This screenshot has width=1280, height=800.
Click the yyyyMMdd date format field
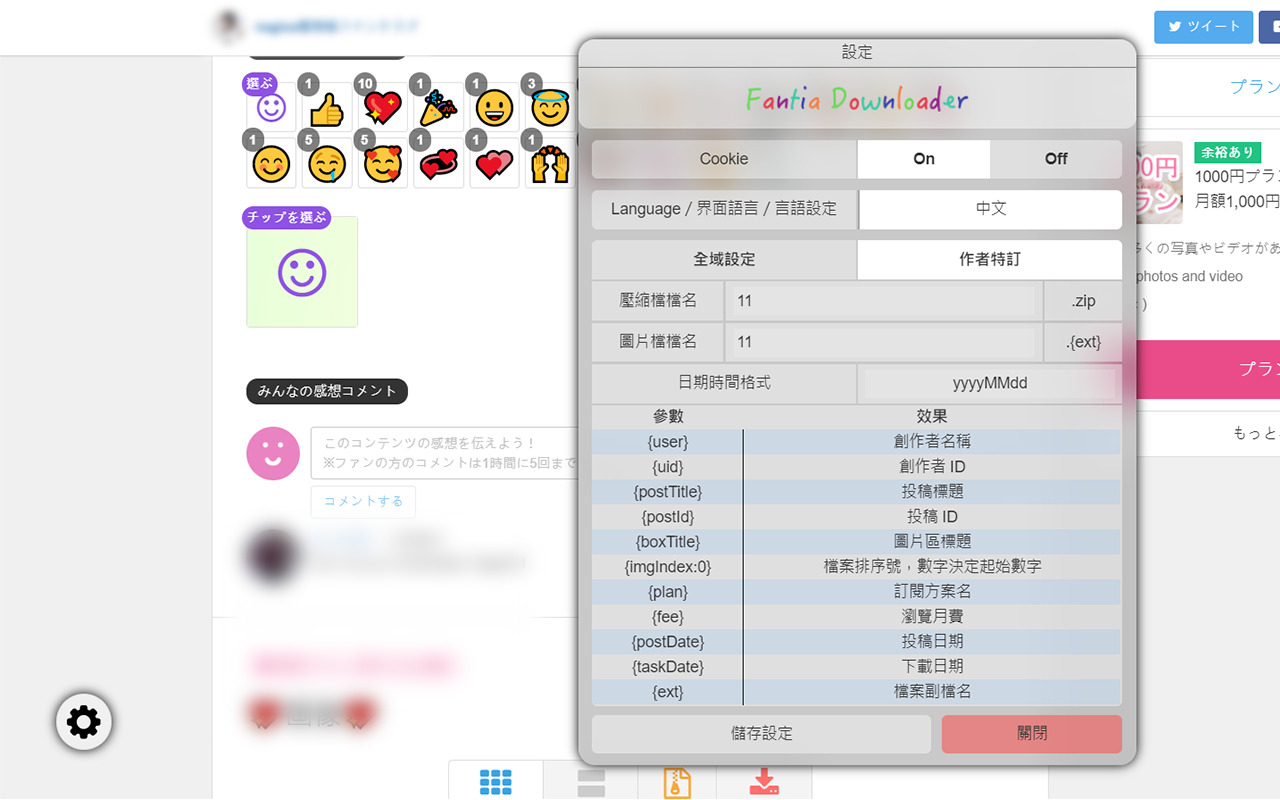(x=990, y=384)
